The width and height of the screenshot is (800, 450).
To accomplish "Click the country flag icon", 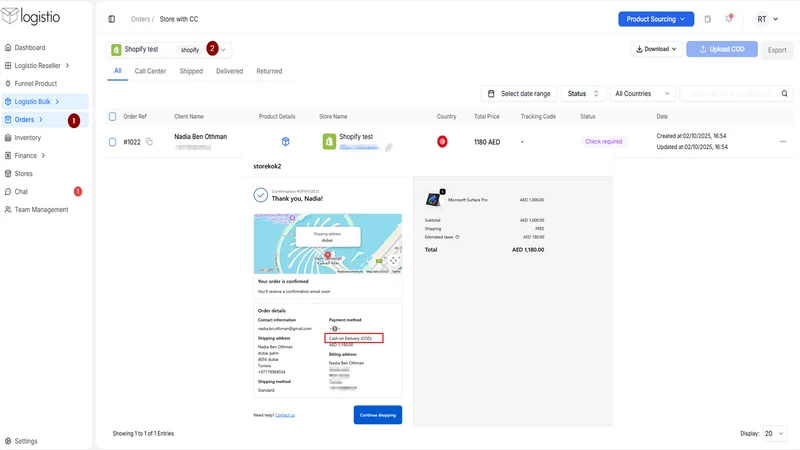I will (442, 141).
